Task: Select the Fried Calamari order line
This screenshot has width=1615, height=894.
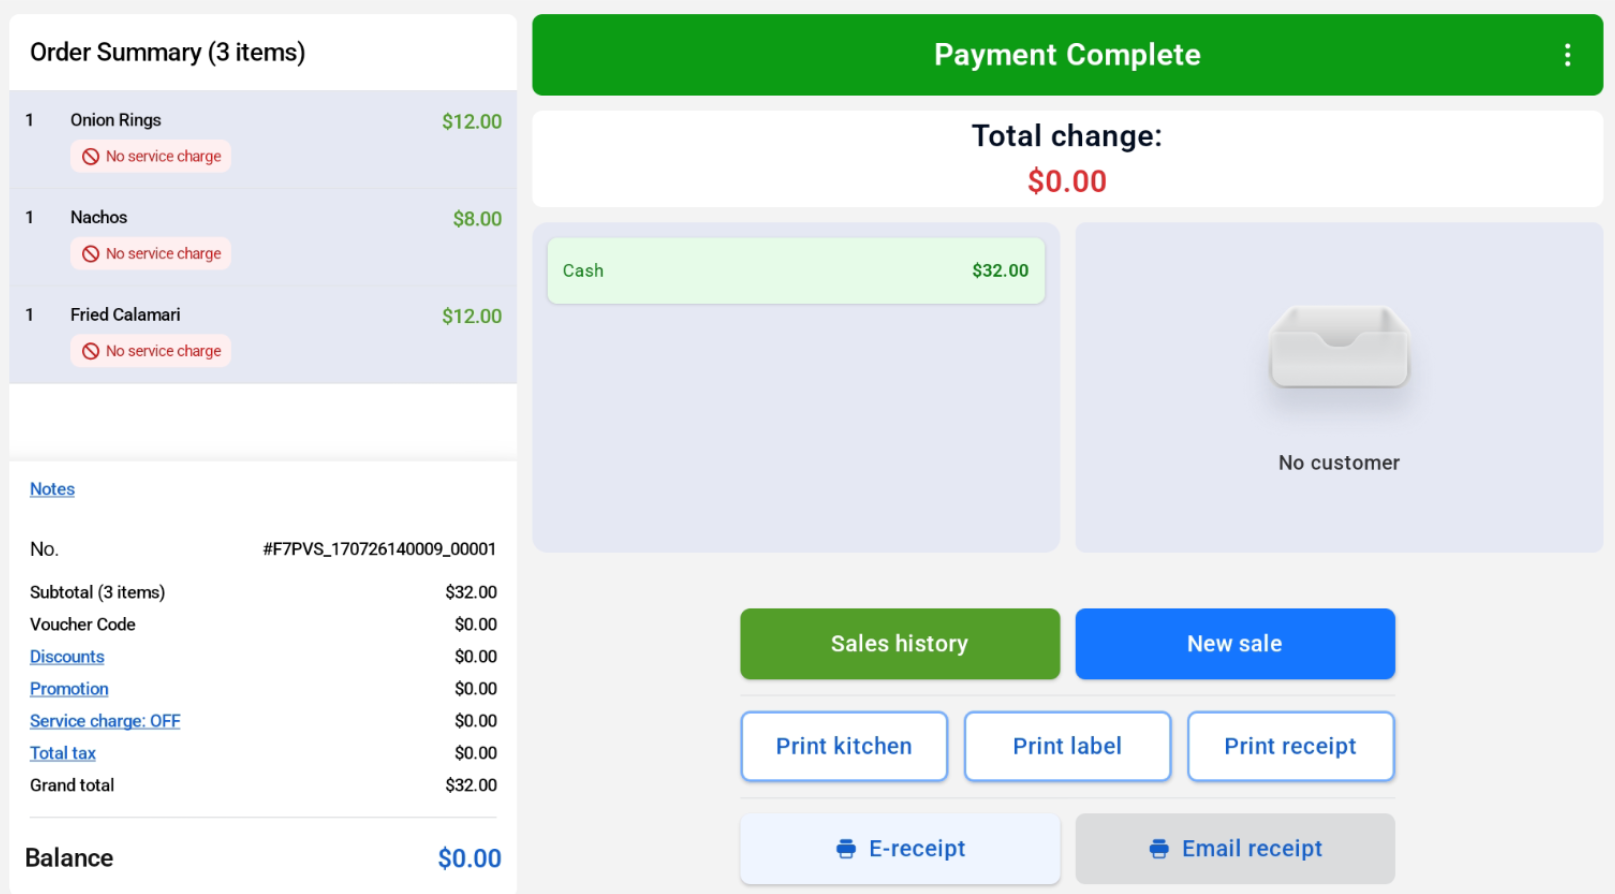Action: tap(263, 335)
